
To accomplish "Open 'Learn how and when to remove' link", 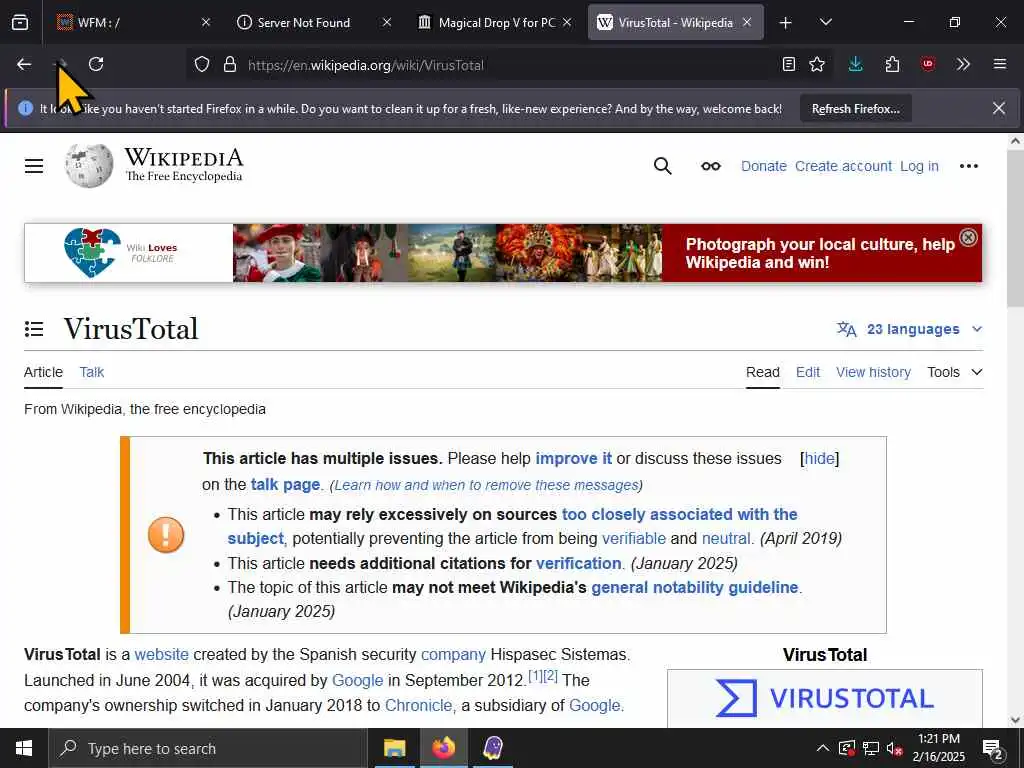I will pos(486,485).
